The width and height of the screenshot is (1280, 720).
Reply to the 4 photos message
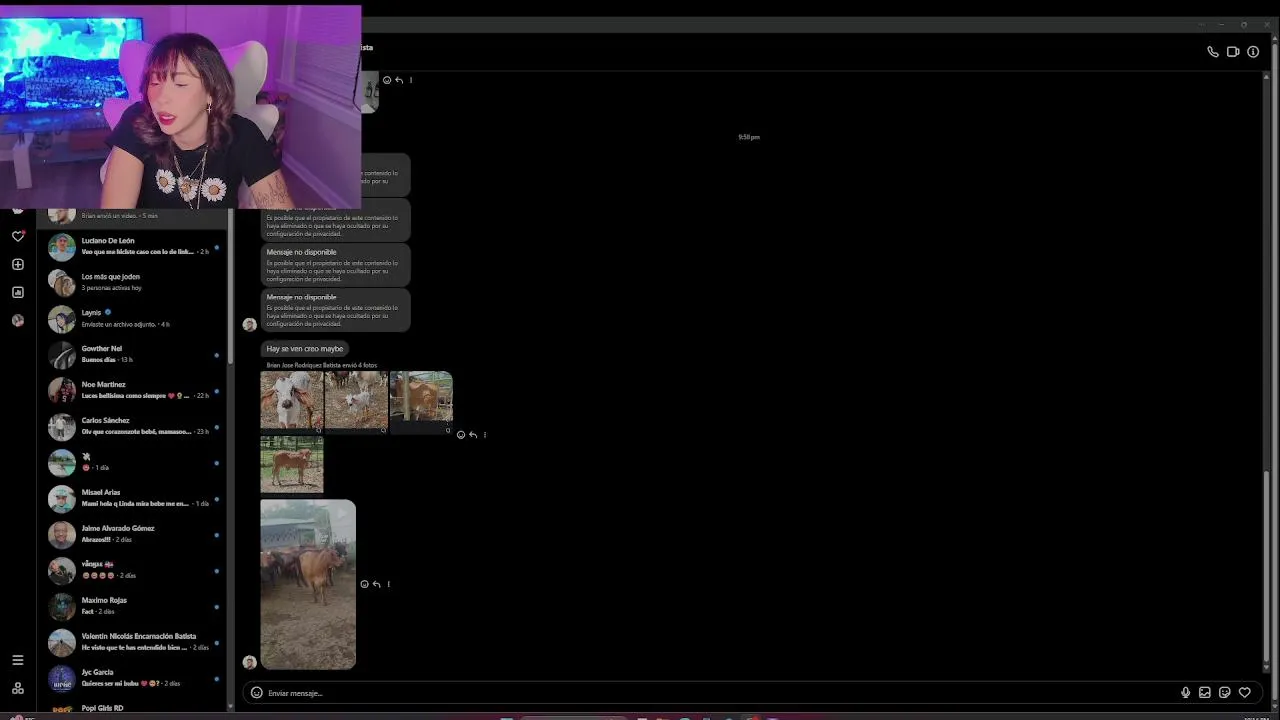473,435
